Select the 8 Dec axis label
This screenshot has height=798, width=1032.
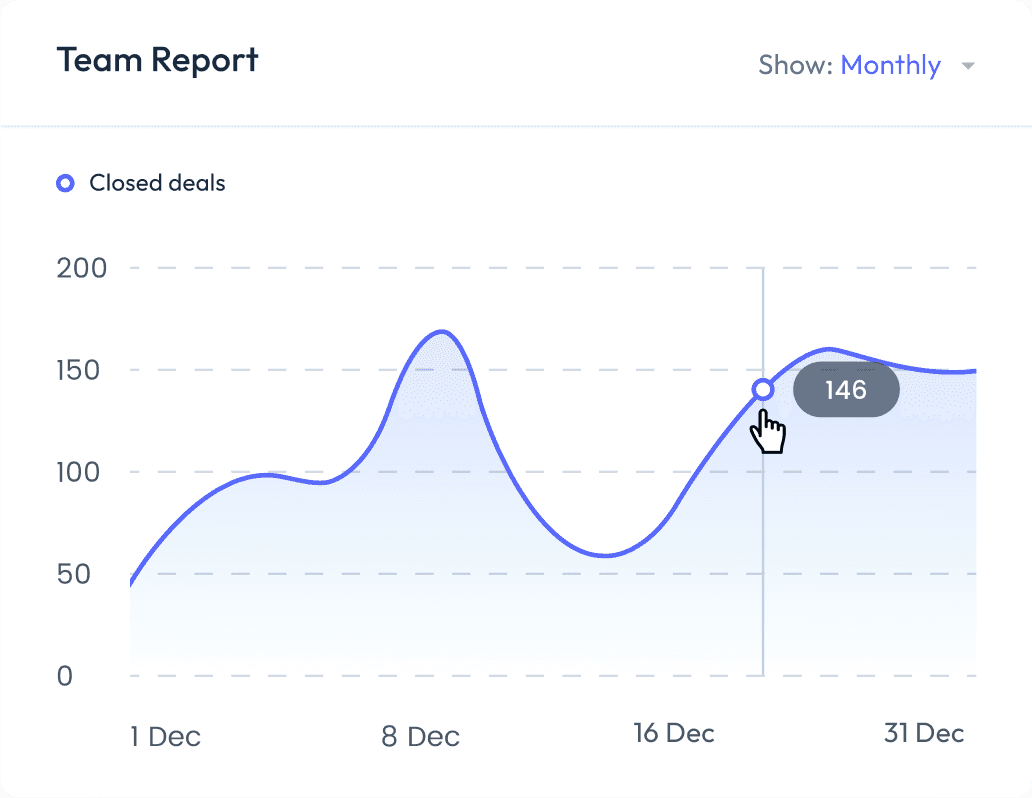pyautogui.click(x=420, y=737)
